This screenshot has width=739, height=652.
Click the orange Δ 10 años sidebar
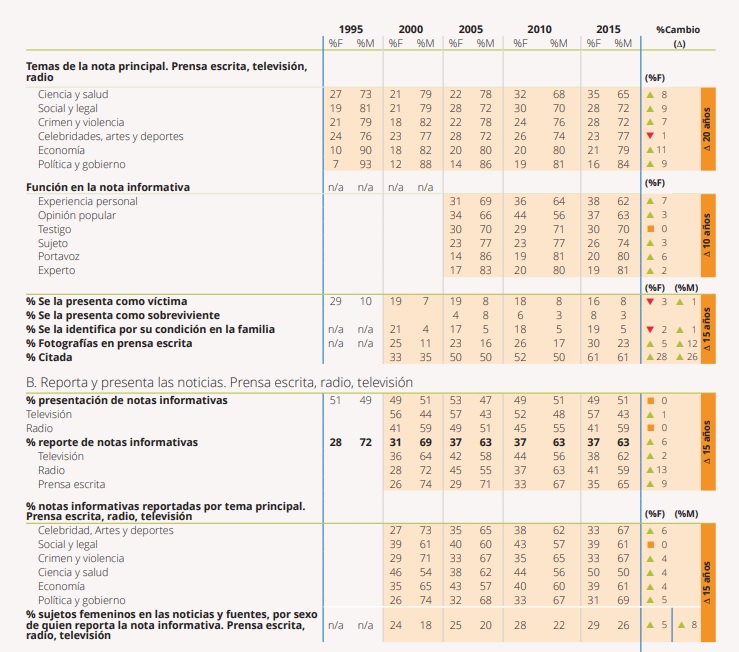tap(709, 236)
